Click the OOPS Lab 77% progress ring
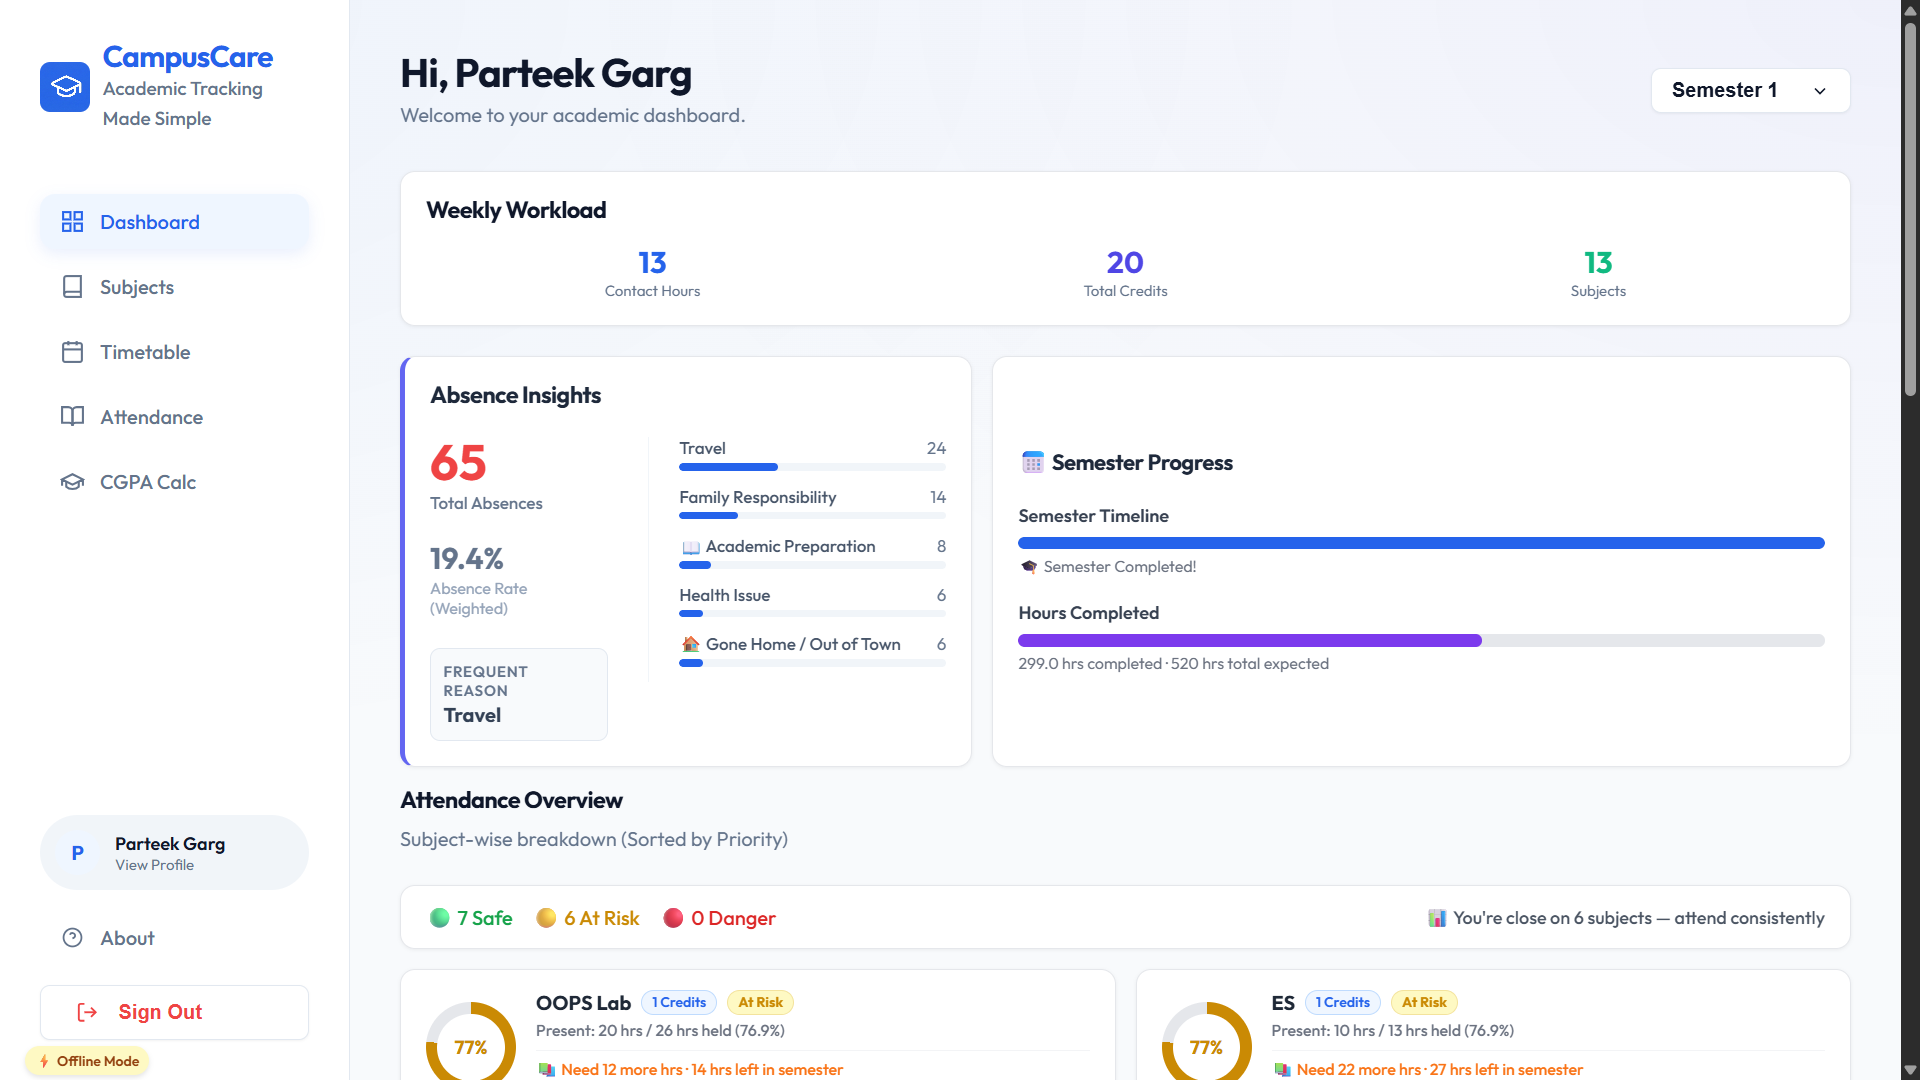1920x1080 pixels. 471,1041
